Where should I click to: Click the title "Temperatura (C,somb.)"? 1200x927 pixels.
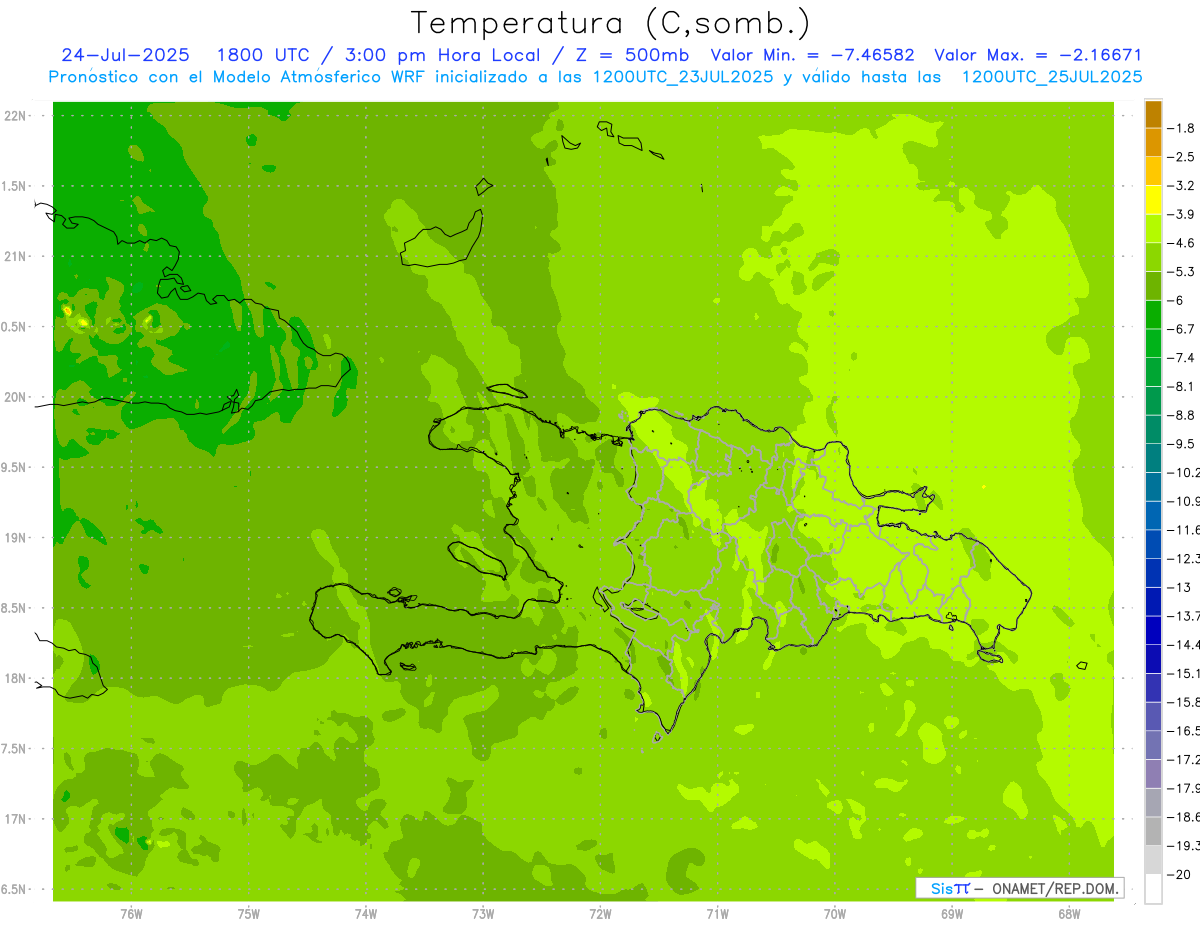[x=611, y=24]
